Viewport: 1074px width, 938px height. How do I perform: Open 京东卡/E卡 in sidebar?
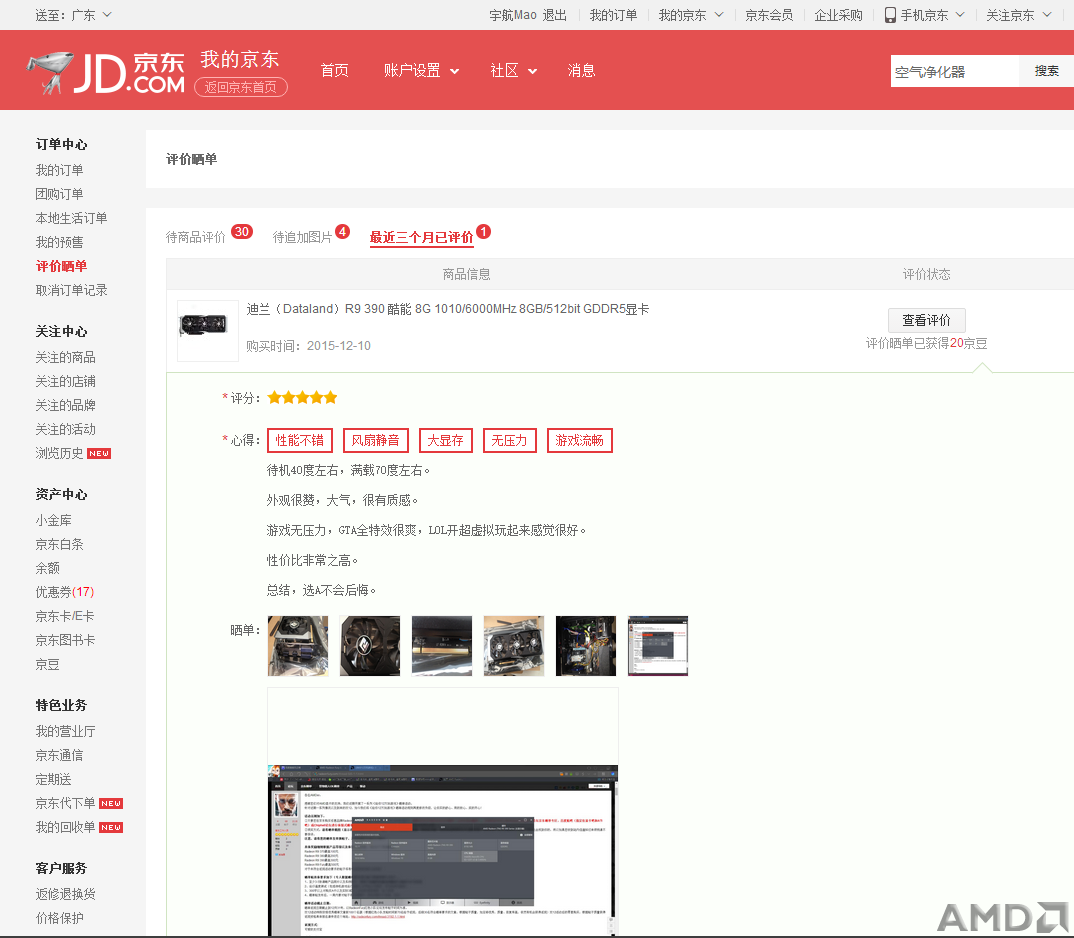point(65,616)
